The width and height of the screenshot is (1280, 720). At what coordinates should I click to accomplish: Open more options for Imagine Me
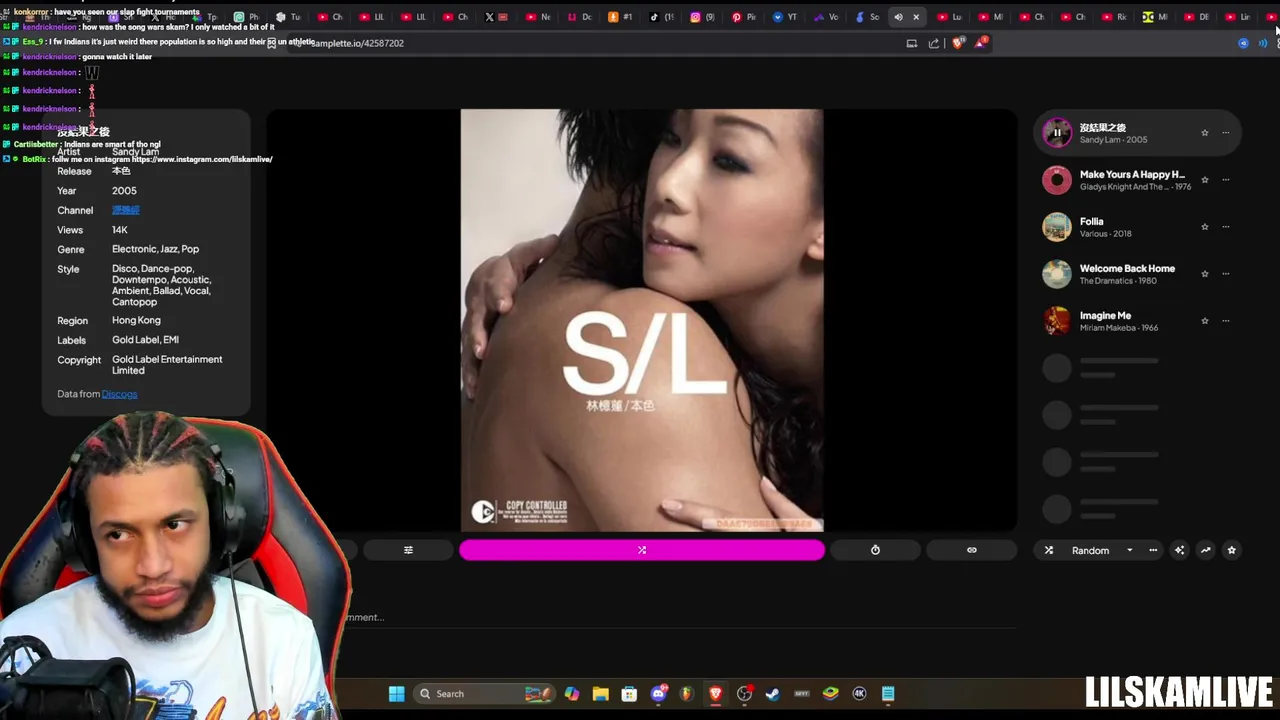pyautogui.click(x=1226, y=321)
